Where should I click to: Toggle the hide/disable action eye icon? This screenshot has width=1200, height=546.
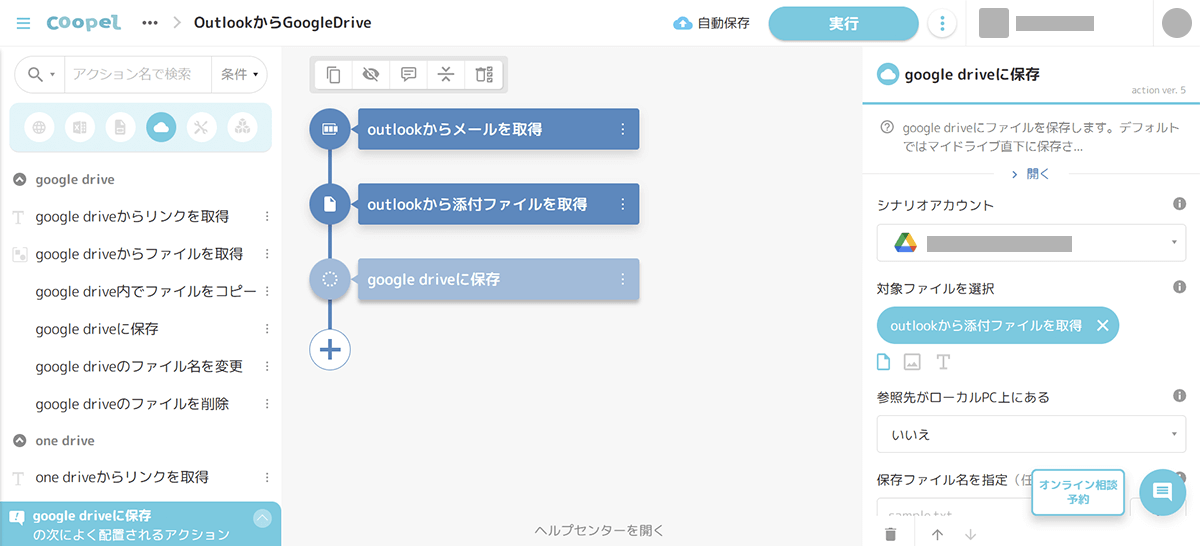[x=371, y=74]
